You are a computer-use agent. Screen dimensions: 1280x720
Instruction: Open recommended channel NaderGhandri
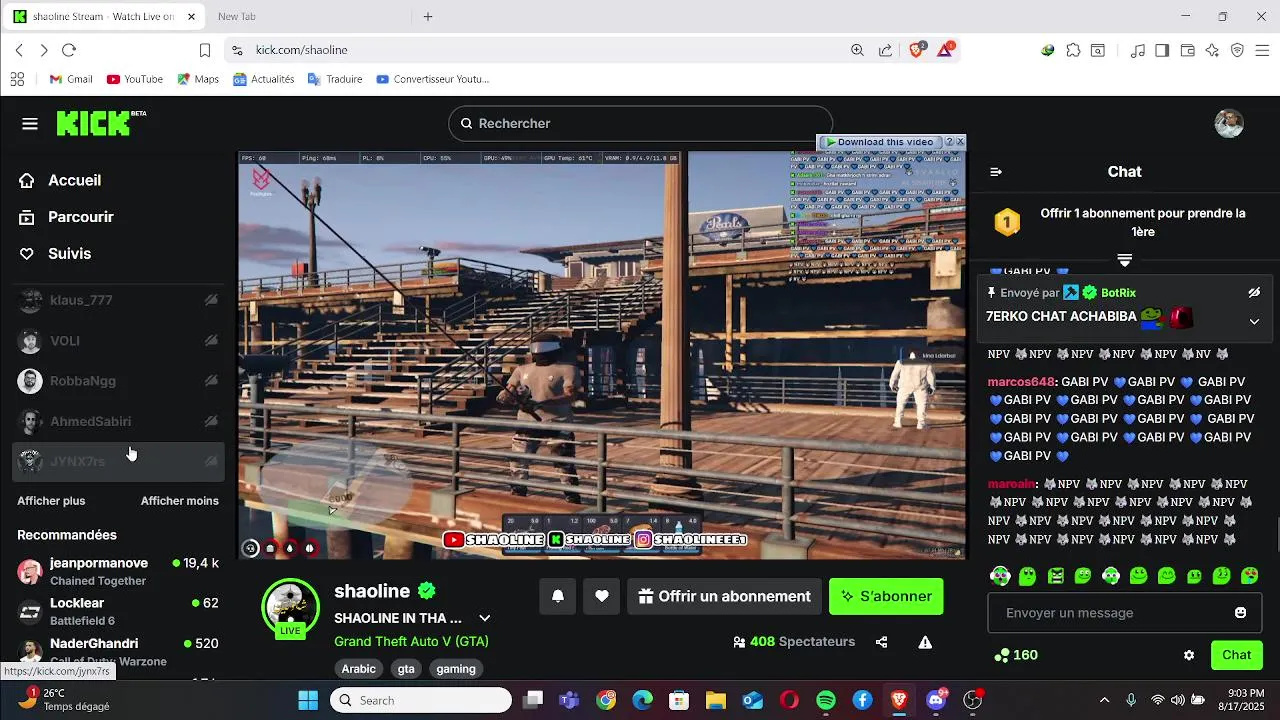[x=119, y=651]
